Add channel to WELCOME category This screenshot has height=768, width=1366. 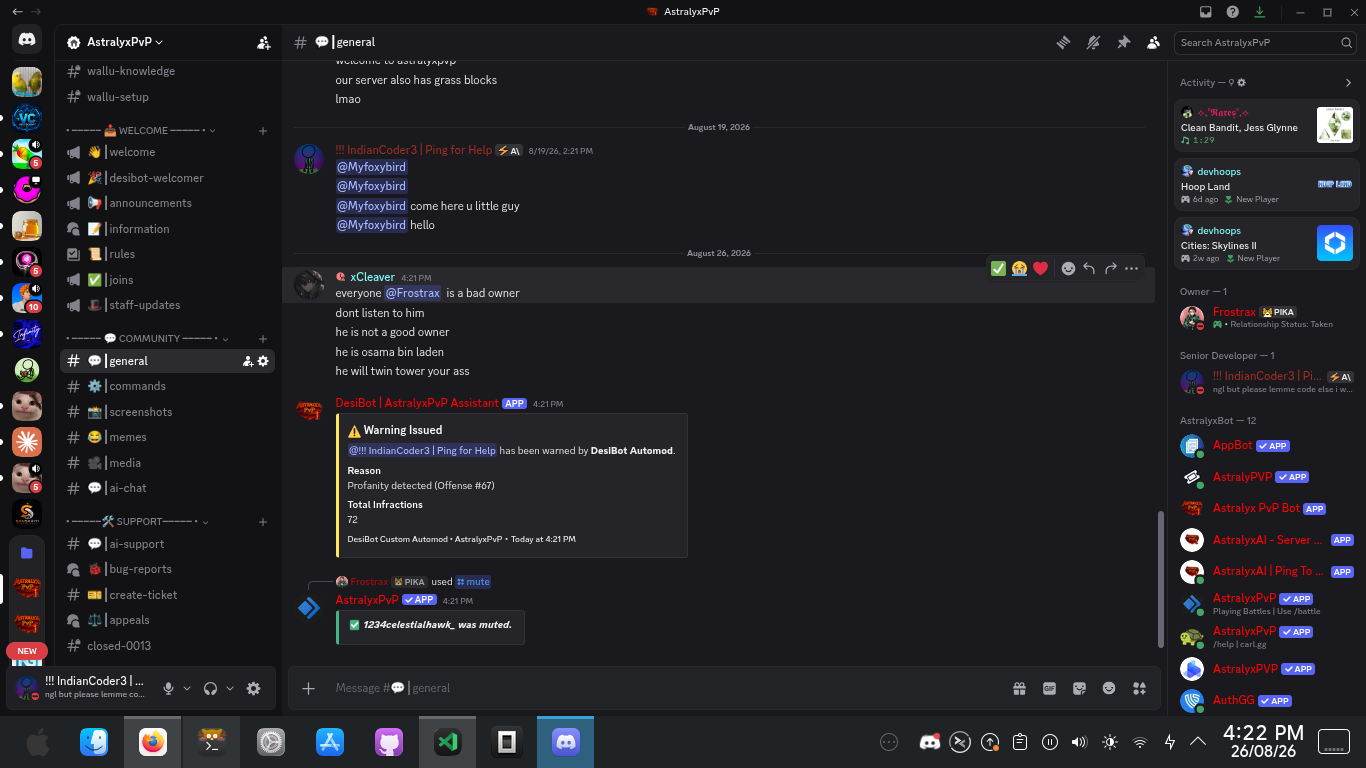click(263, 131)
